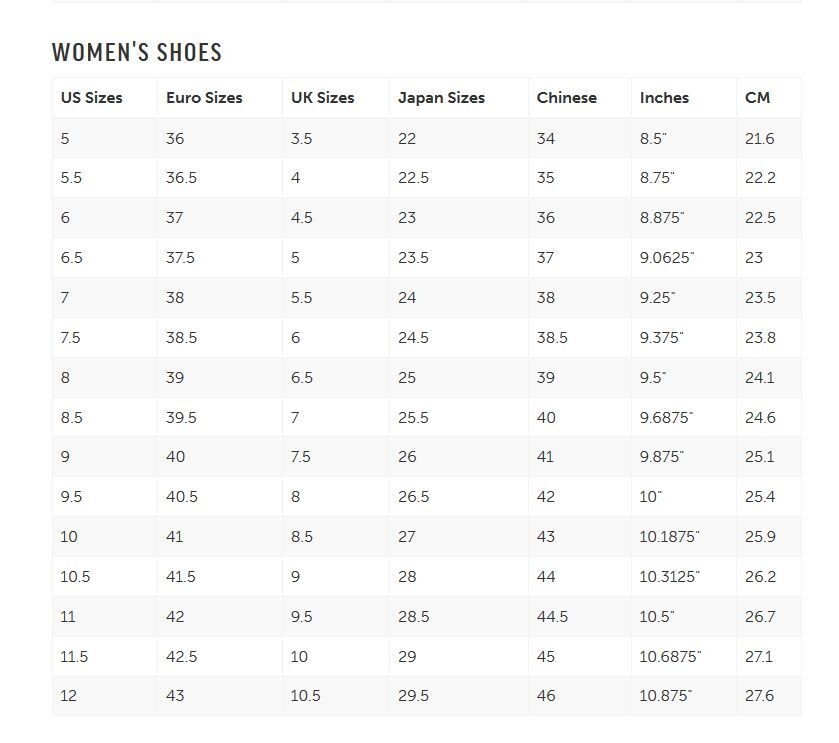Click Euro size 36.5 cell

[220, 178]
